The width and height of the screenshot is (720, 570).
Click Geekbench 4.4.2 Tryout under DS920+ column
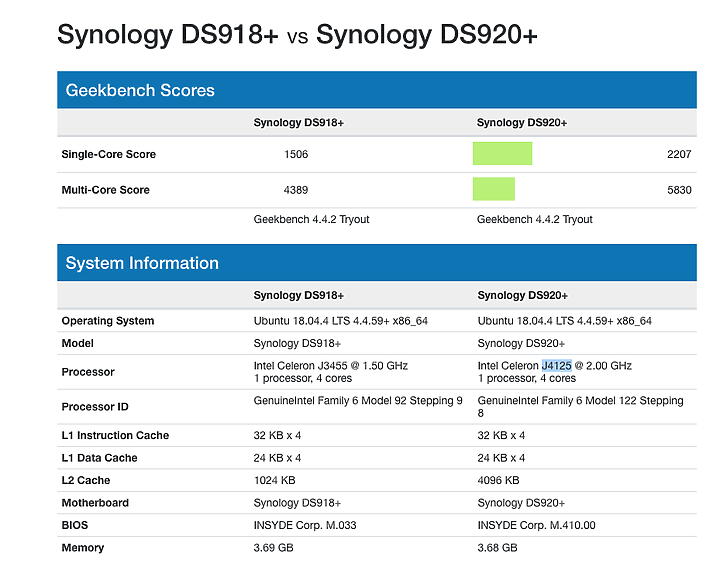(534, 220)
